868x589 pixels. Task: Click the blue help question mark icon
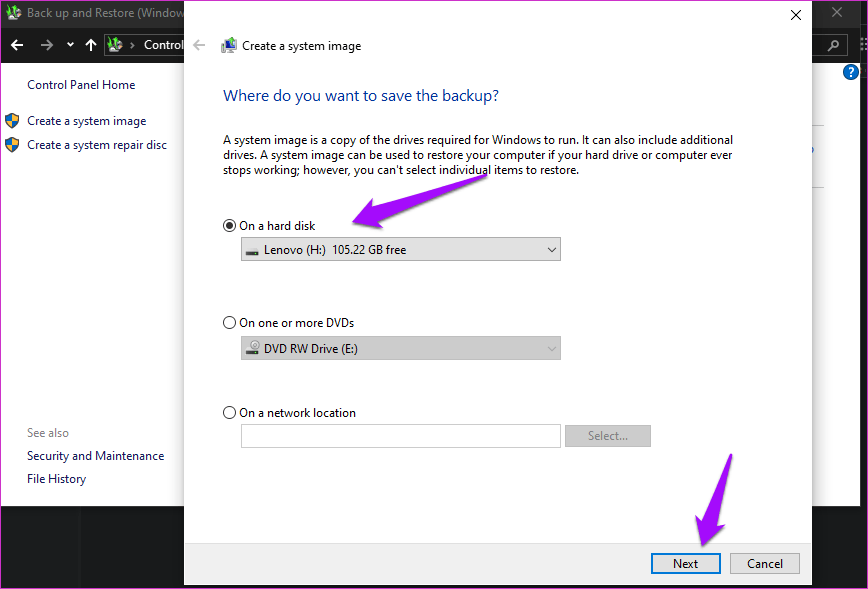851,72
